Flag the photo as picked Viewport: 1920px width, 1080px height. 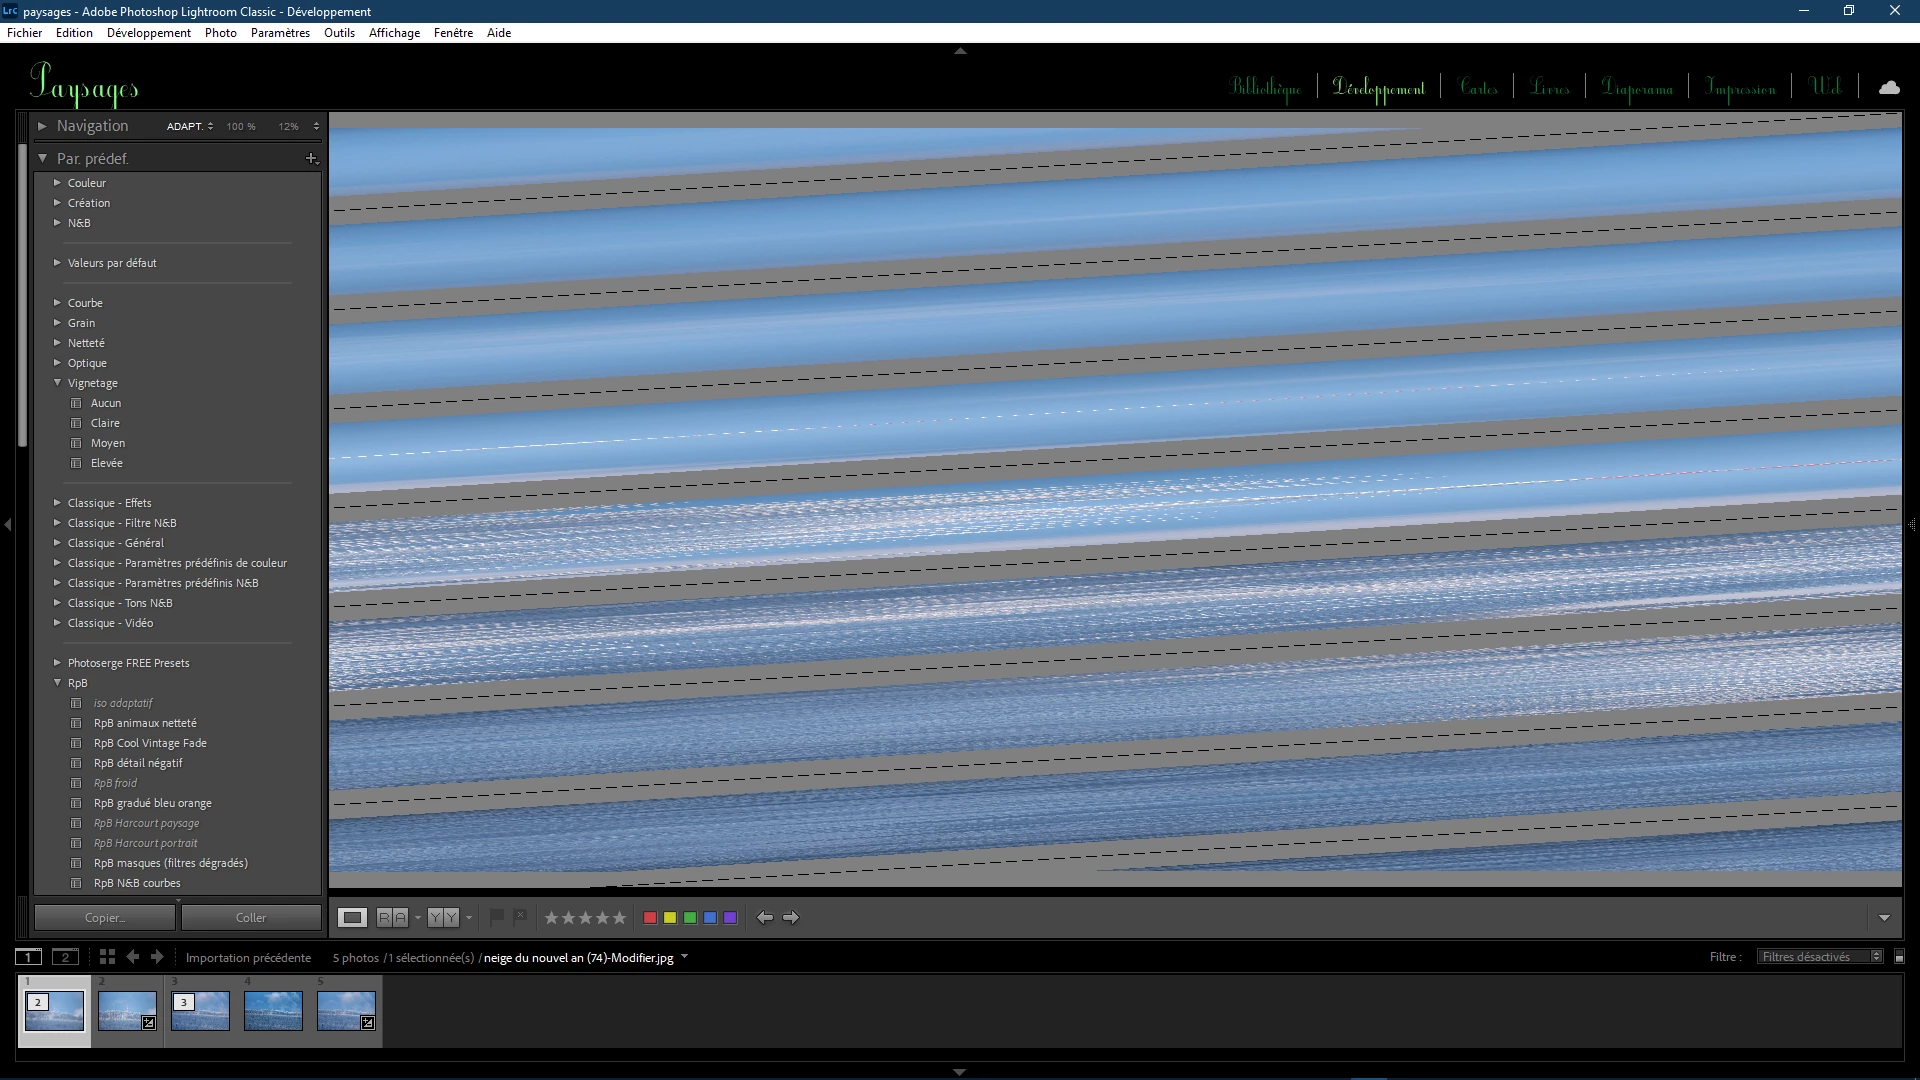[x=497, y=916]
